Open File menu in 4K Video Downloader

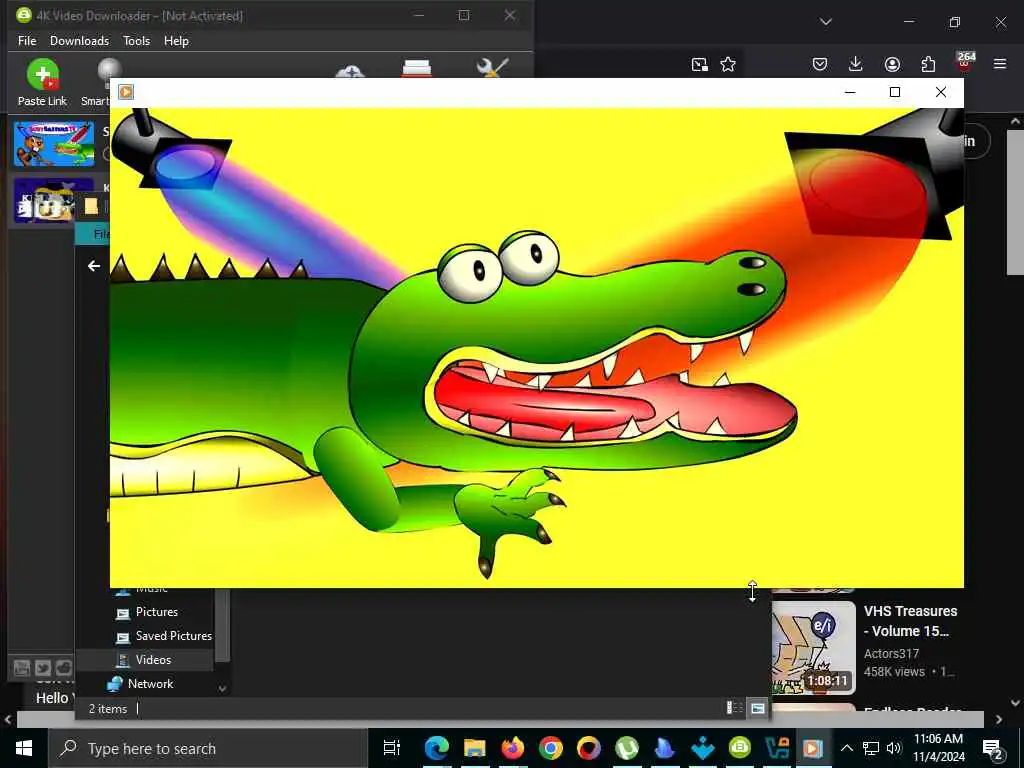pyautogui.click(x=27, y=40)
